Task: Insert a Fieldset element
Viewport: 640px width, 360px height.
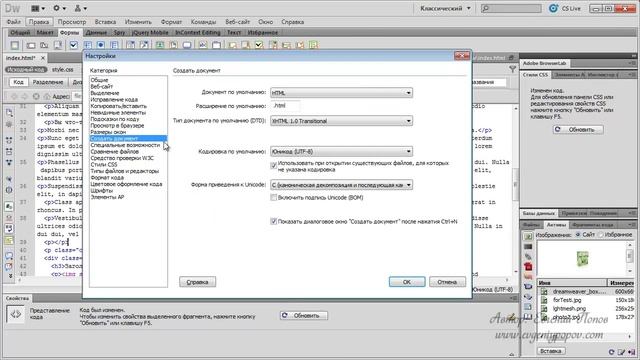Action: (216, 45)
